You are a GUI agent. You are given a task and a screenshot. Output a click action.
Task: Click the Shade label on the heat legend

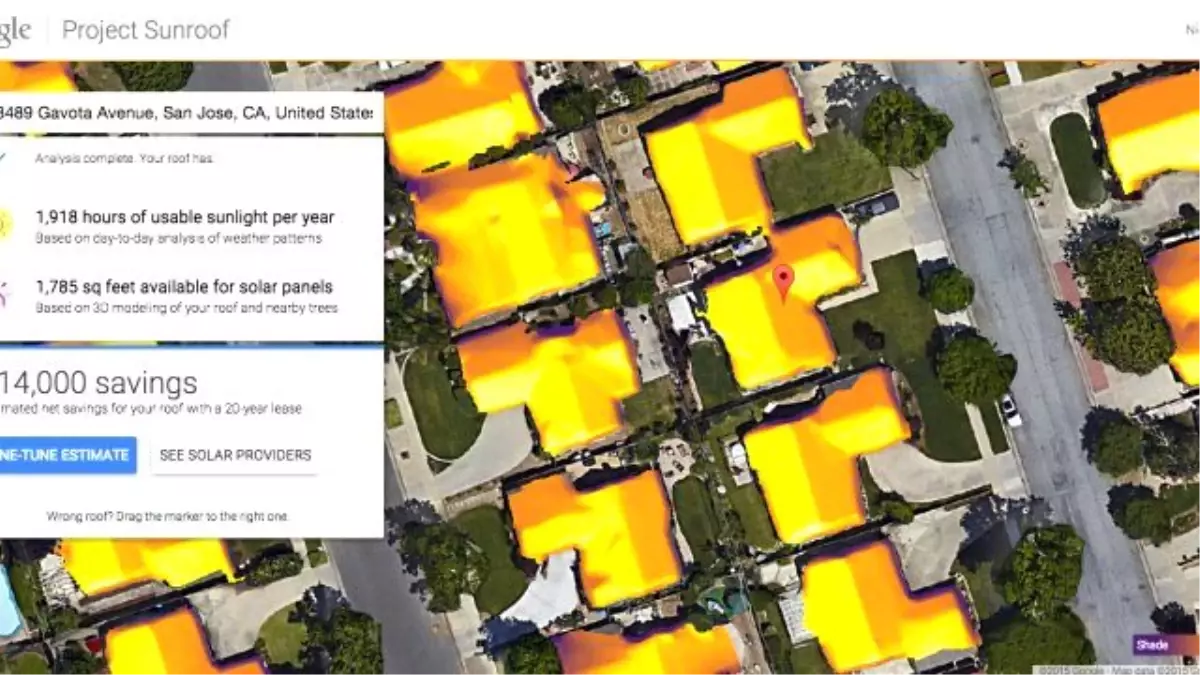pos(1152,645)
